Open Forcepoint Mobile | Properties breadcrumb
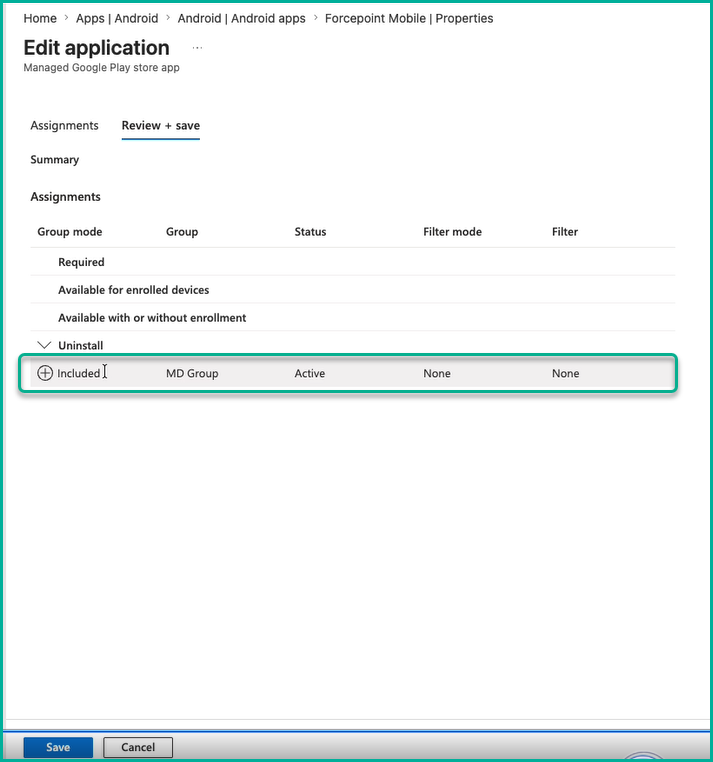The width and height of the screenshot is (713, 762). pos(409,18)
